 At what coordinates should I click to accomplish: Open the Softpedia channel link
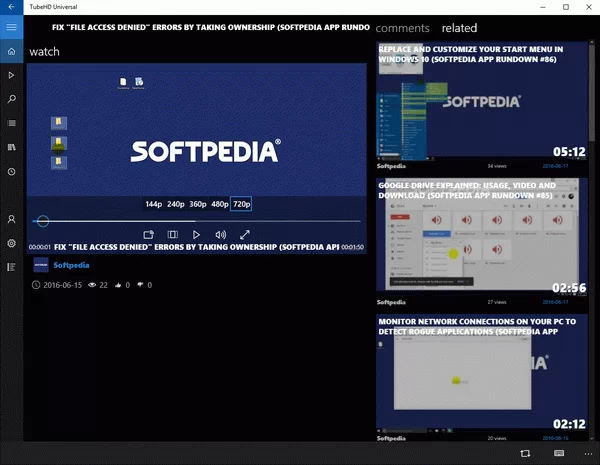pos(71,265)
